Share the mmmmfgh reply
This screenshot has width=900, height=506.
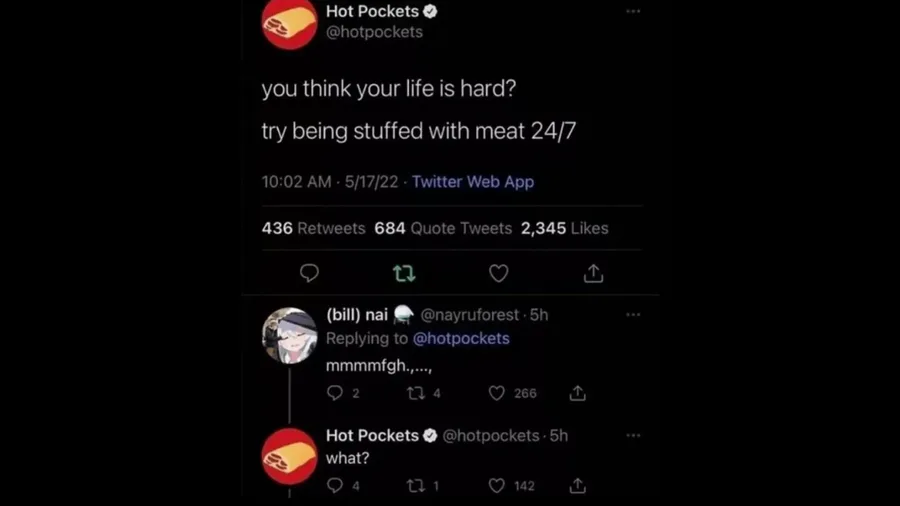point(577,393)
